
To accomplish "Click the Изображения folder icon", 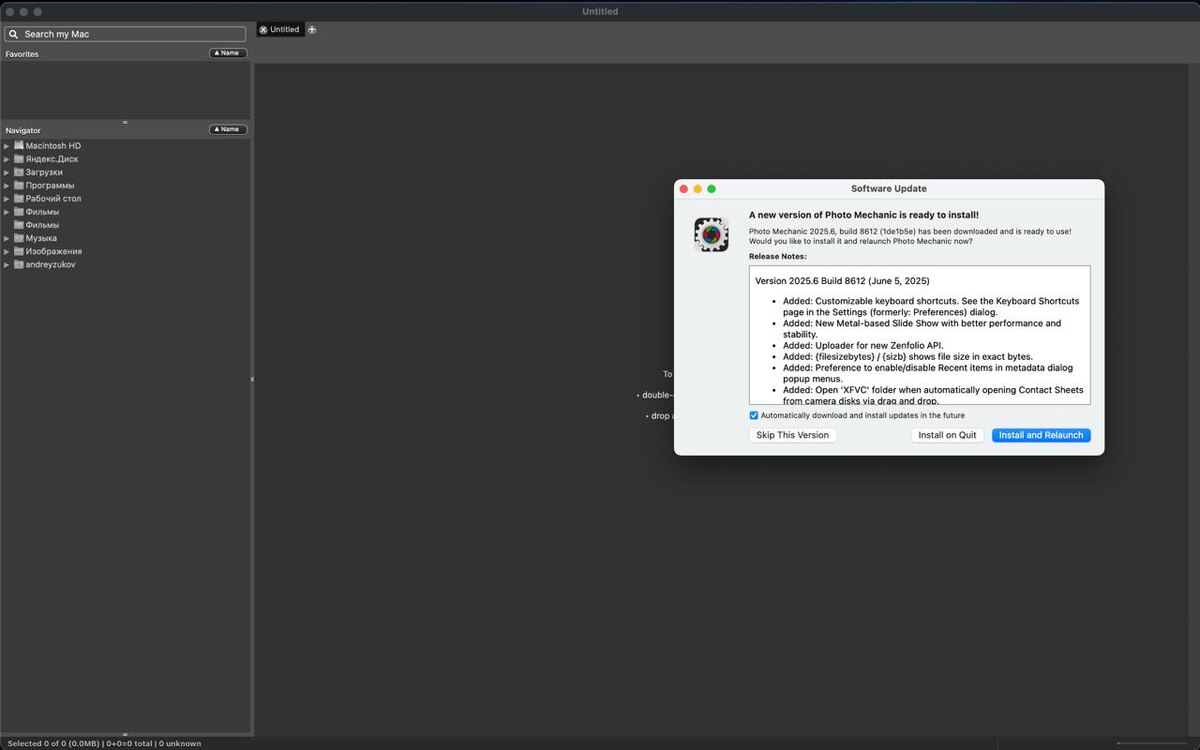I will 18,251.
